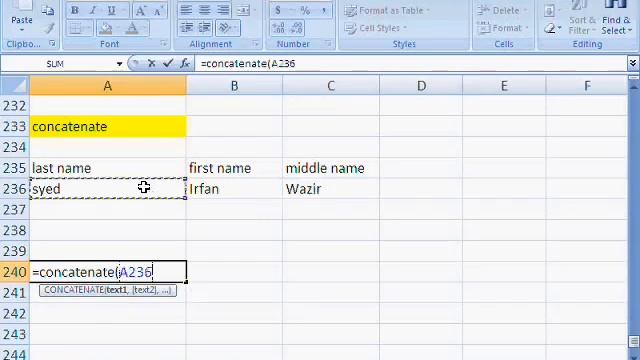The image size is (640, 360).
Task: Cancel the formula entry with the X icon
Action: pyautogui.click(x=151, y=63)
